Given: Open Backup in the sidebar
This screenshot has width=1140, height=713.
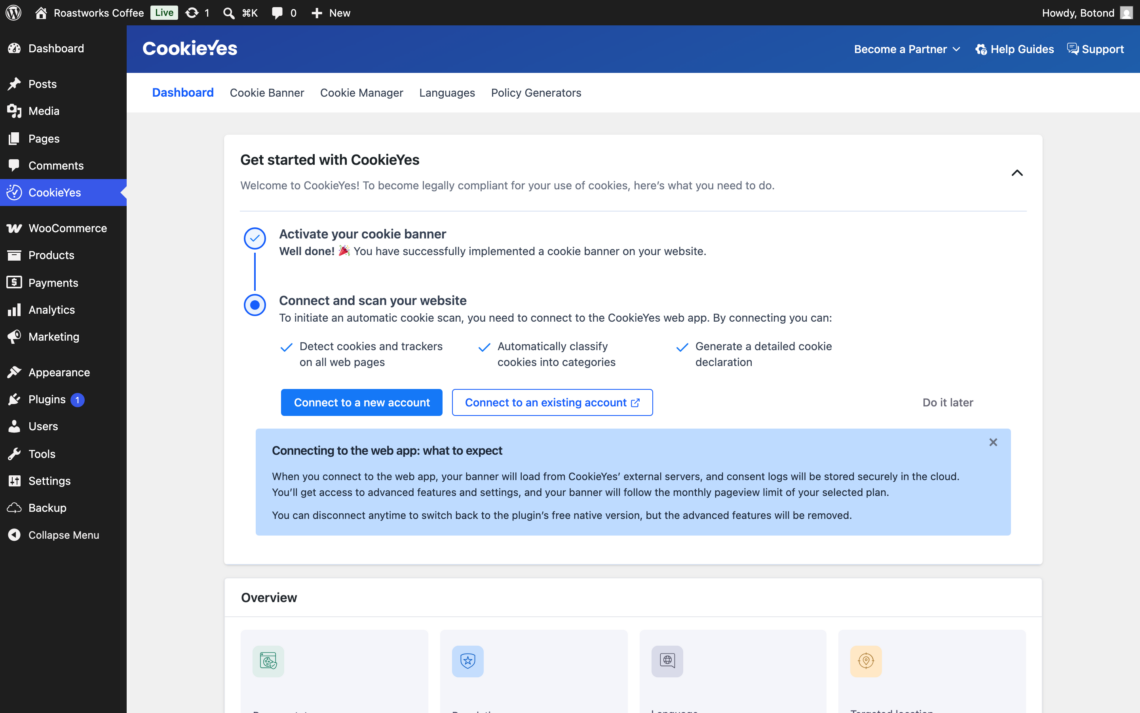Looking at the screenshot, I should 63,507.
